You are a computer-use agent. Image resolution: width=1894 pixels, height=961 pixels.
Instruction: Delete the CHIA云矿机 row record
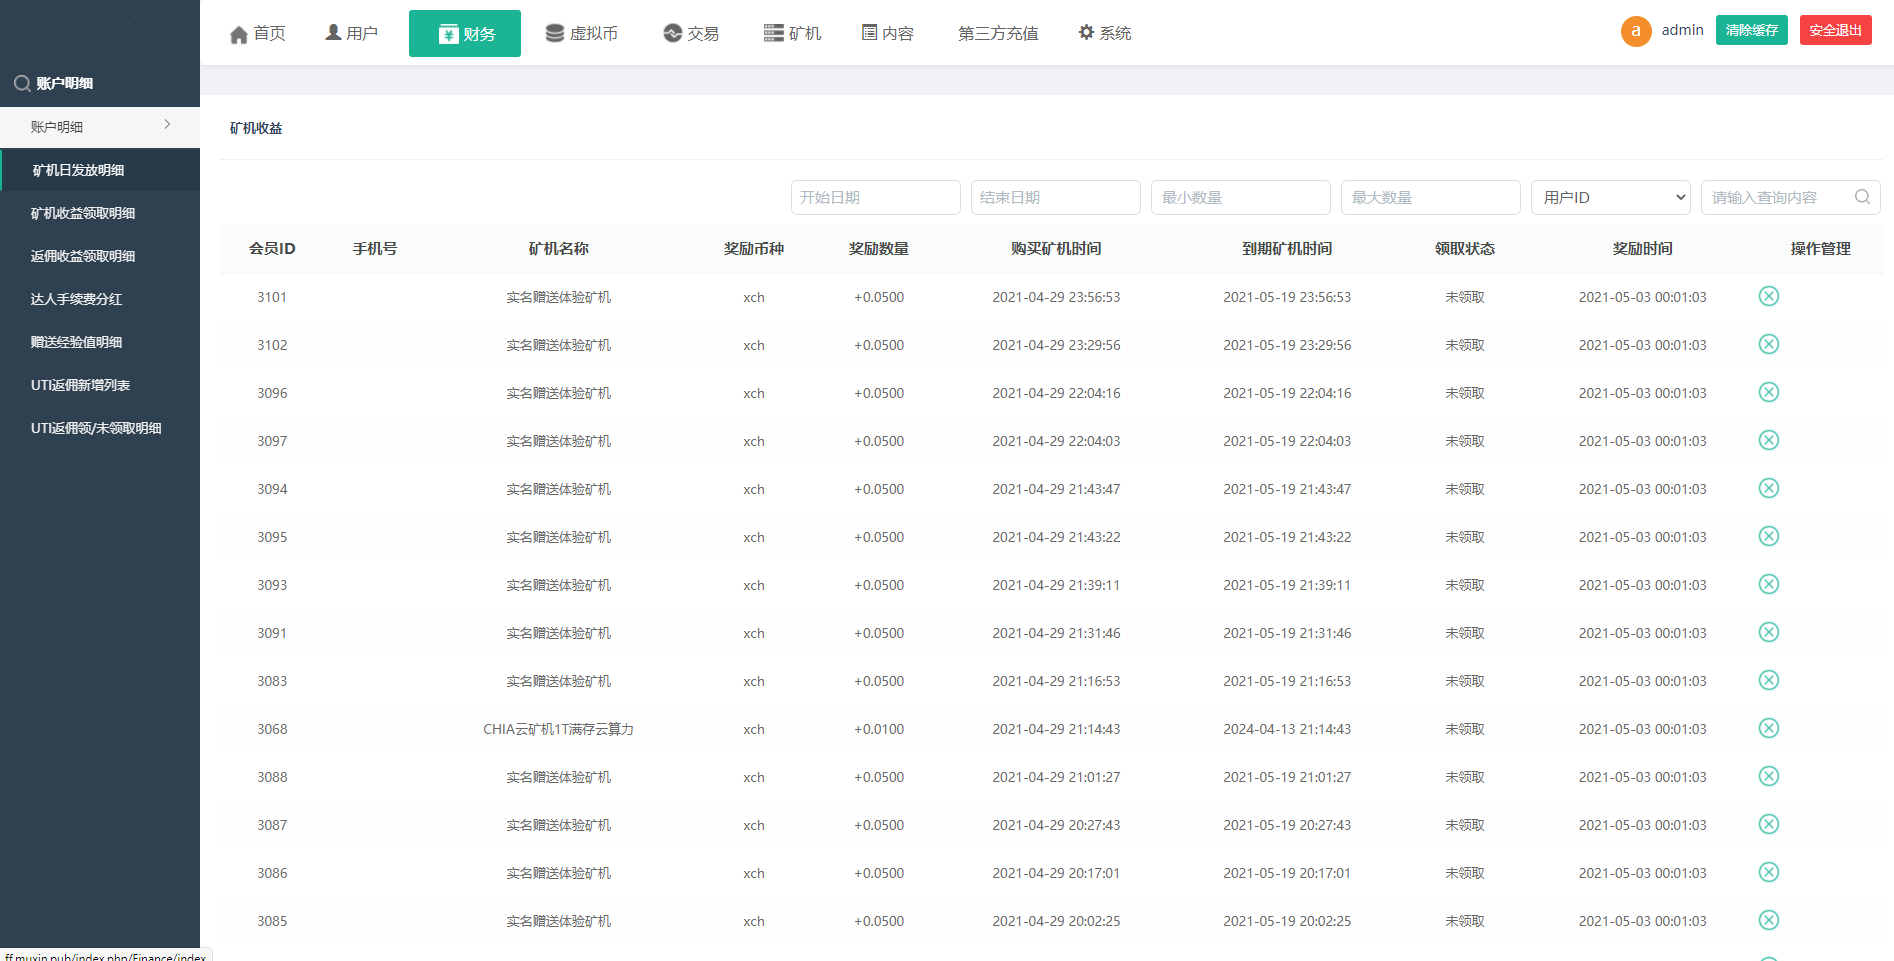(x=1768, y=728)
